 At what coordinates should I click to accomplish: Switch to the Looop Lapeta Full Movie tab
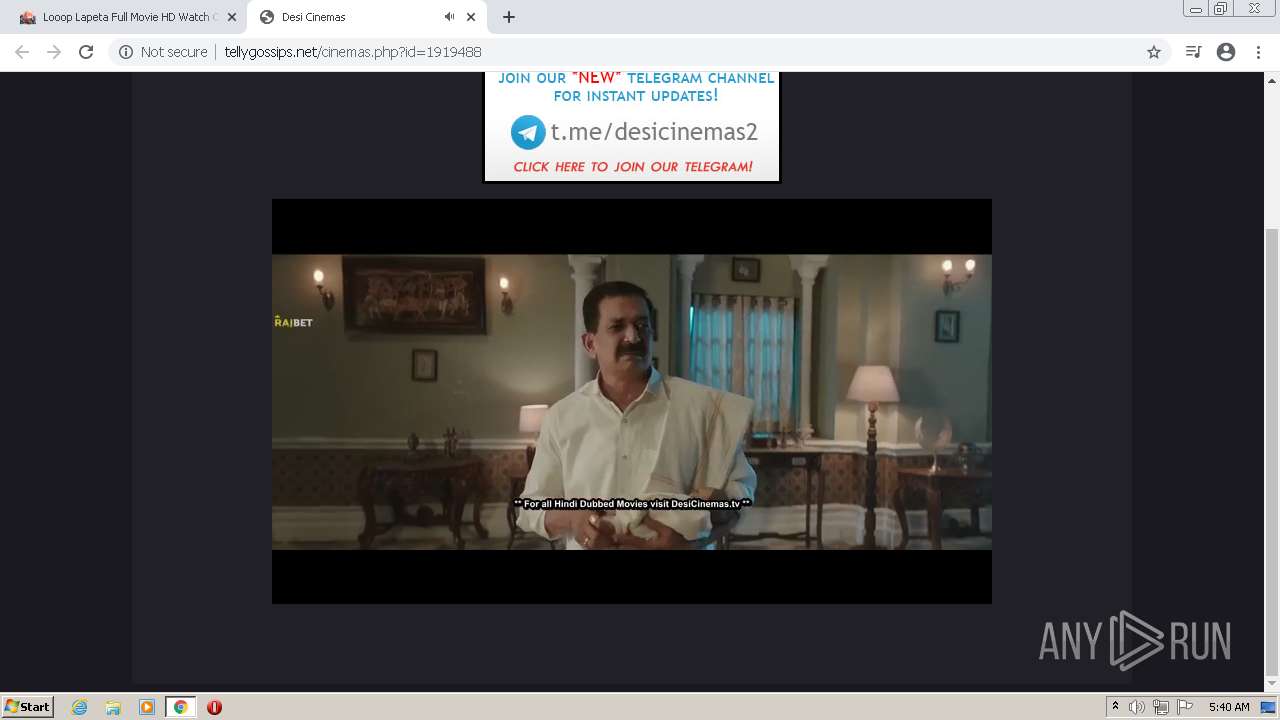point(127,17)
